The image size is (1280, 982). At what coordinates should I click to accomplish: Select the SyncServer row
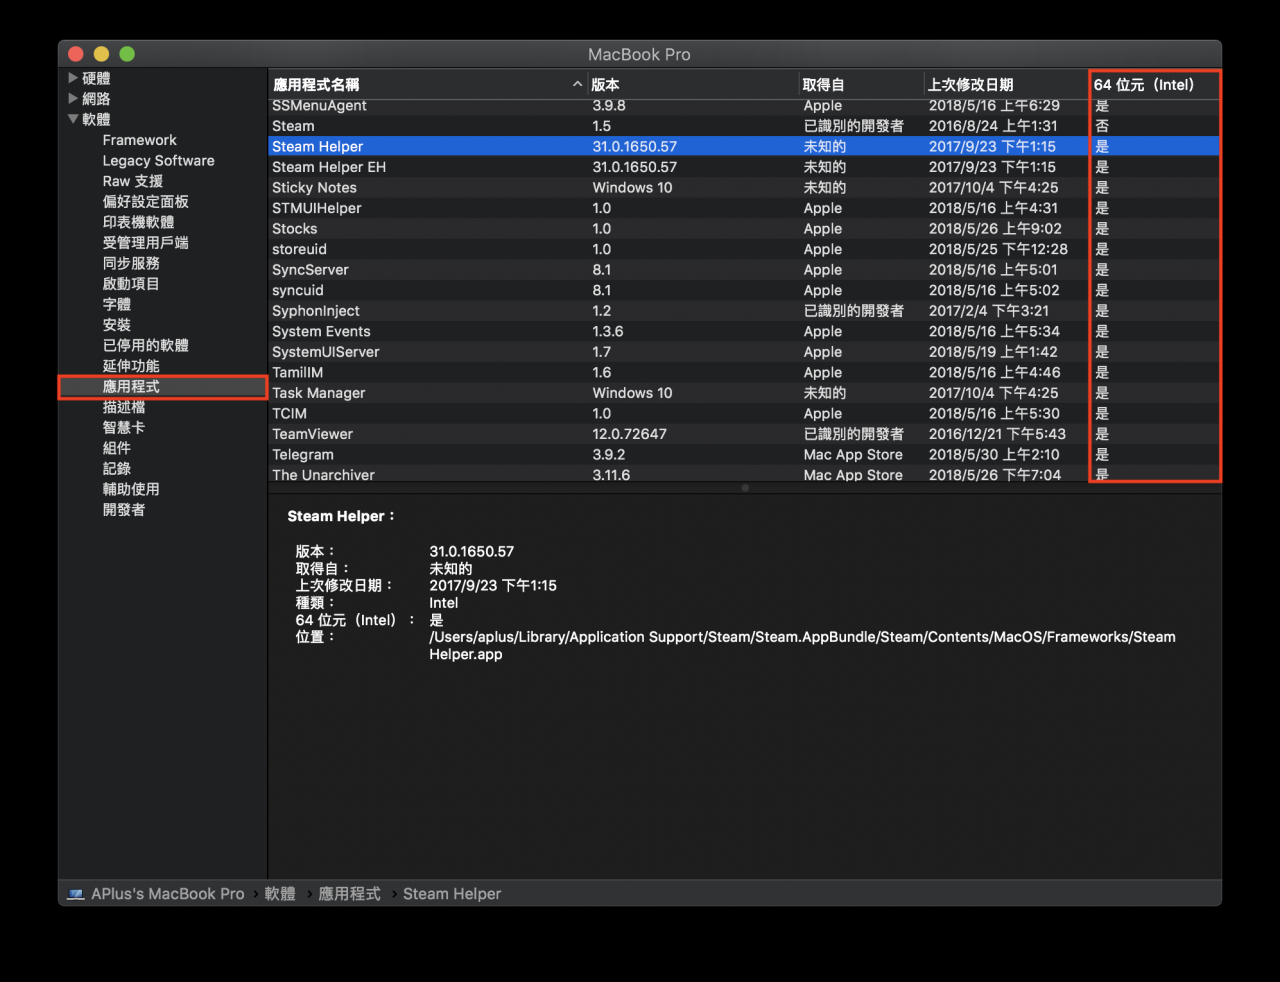point(744,269)
